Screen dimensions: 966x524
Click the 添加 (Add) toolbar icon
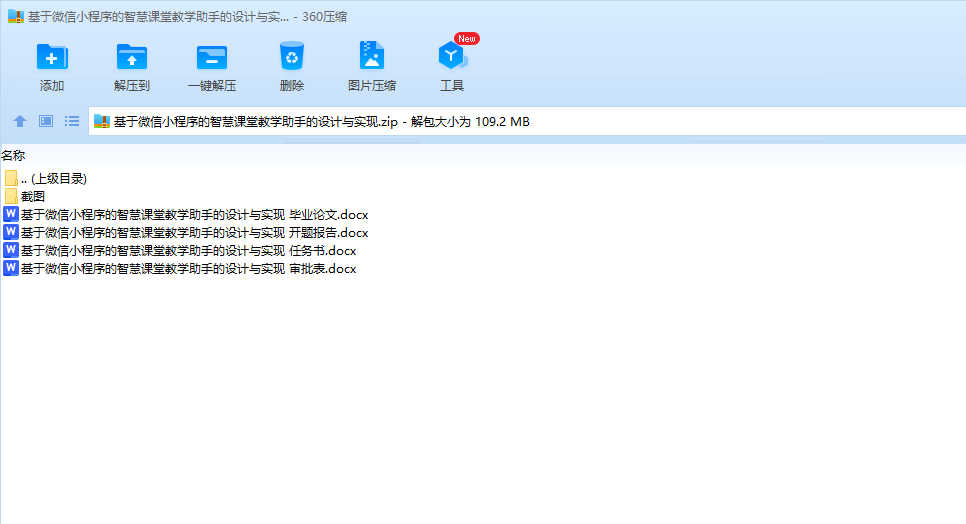52,57
